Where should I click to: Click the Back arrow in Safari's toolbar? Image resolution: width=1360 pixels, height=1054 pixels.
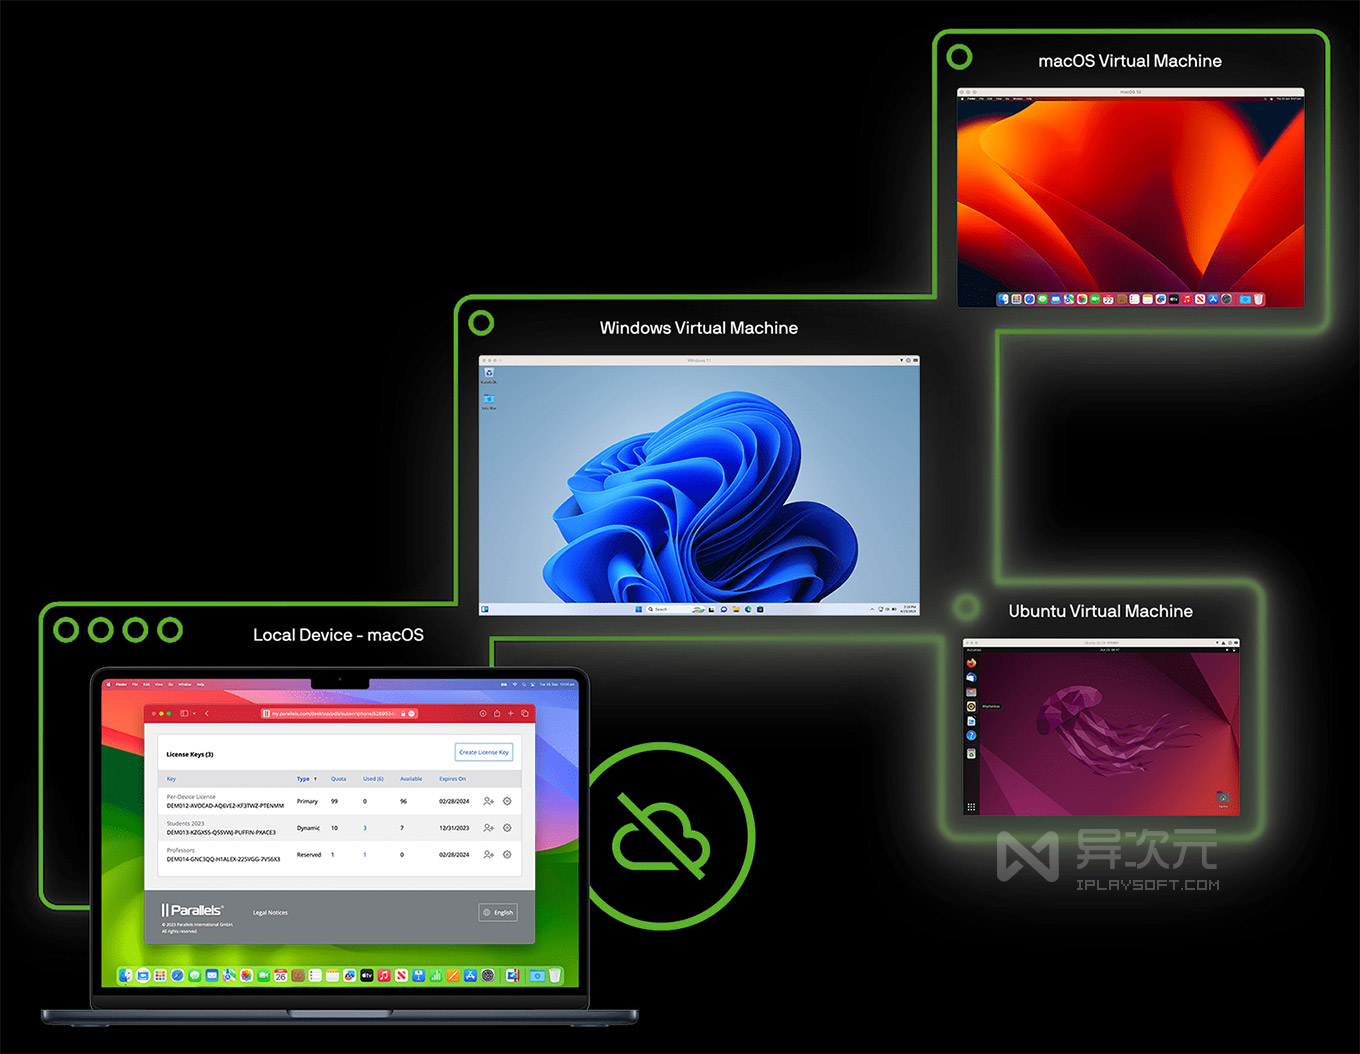pos(206,712)
